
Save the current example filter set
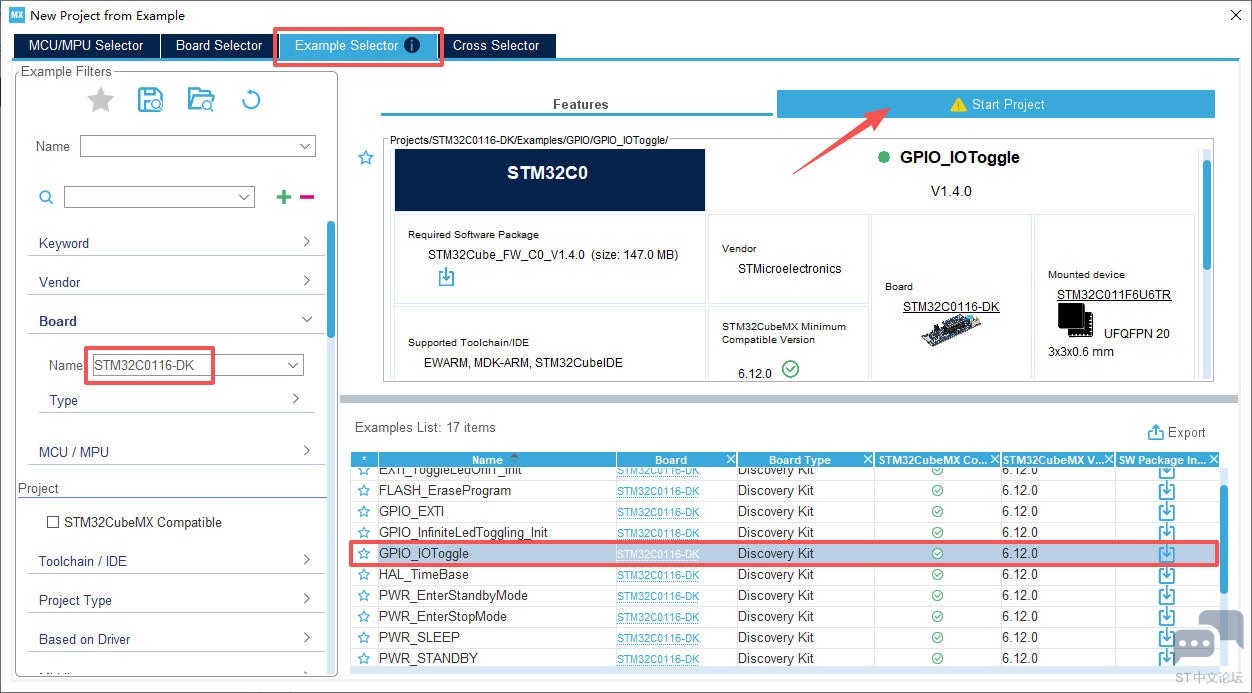point(151,99)
